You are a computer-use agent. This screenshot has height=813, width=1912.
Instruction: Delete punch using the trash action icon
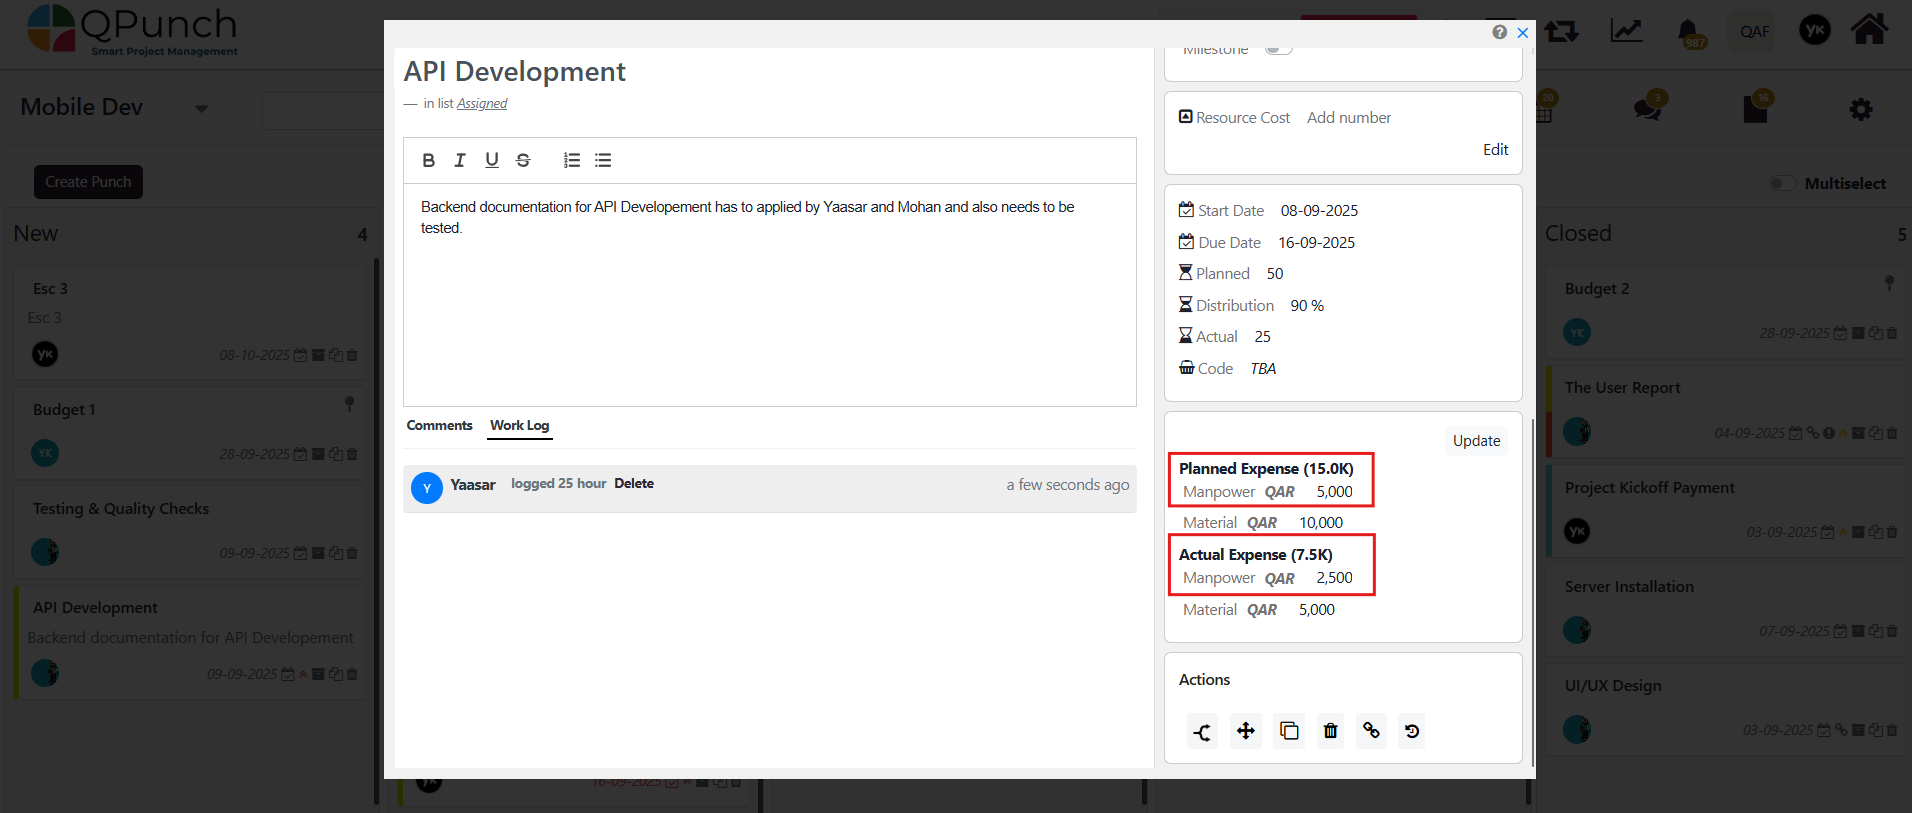pos(1330,731)
